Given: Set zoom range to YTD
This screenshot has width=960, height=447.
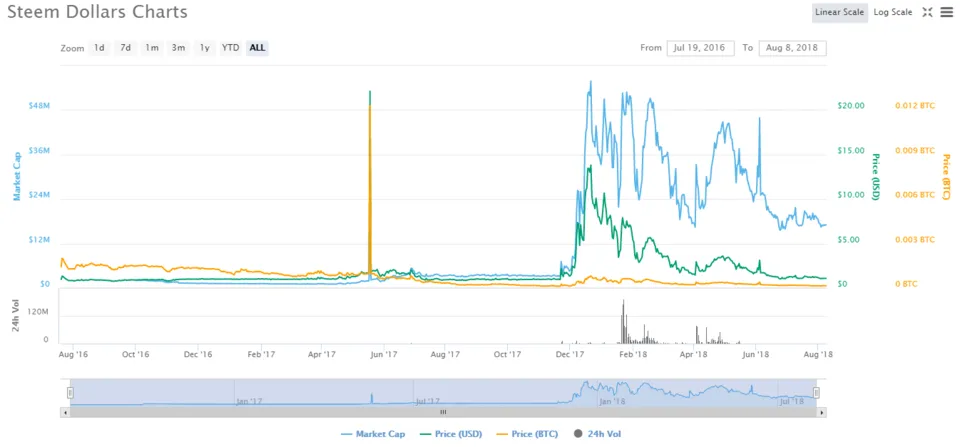Looking at the screenshot, I should pyautogui.click(x=231, y=48).
